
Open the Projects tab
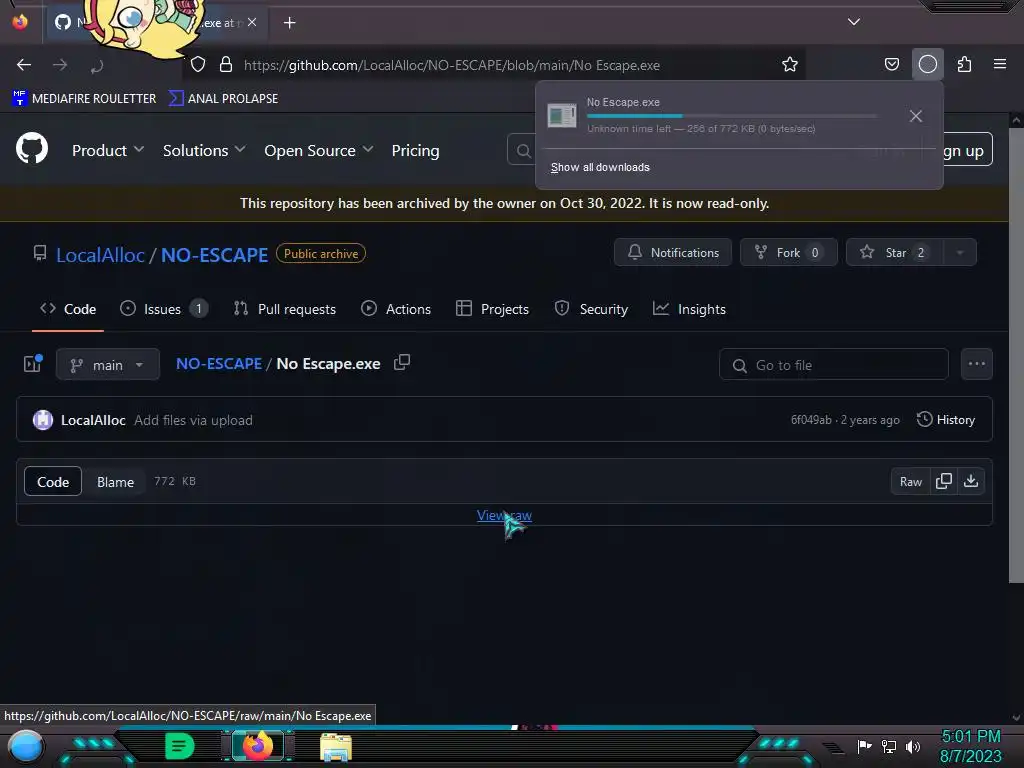pyautogui.click(x=492, y=309)
